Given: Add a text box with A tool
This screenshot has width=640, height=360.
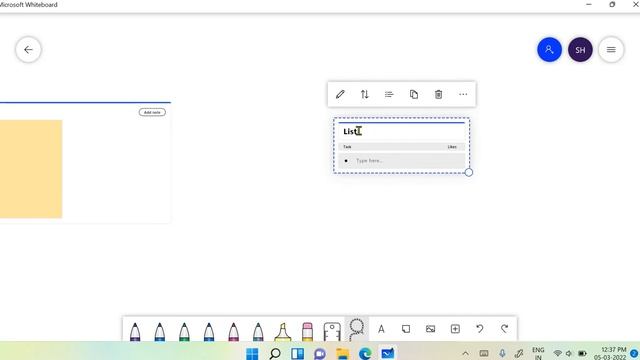Looking at the screenshot, I should [381, 329].
